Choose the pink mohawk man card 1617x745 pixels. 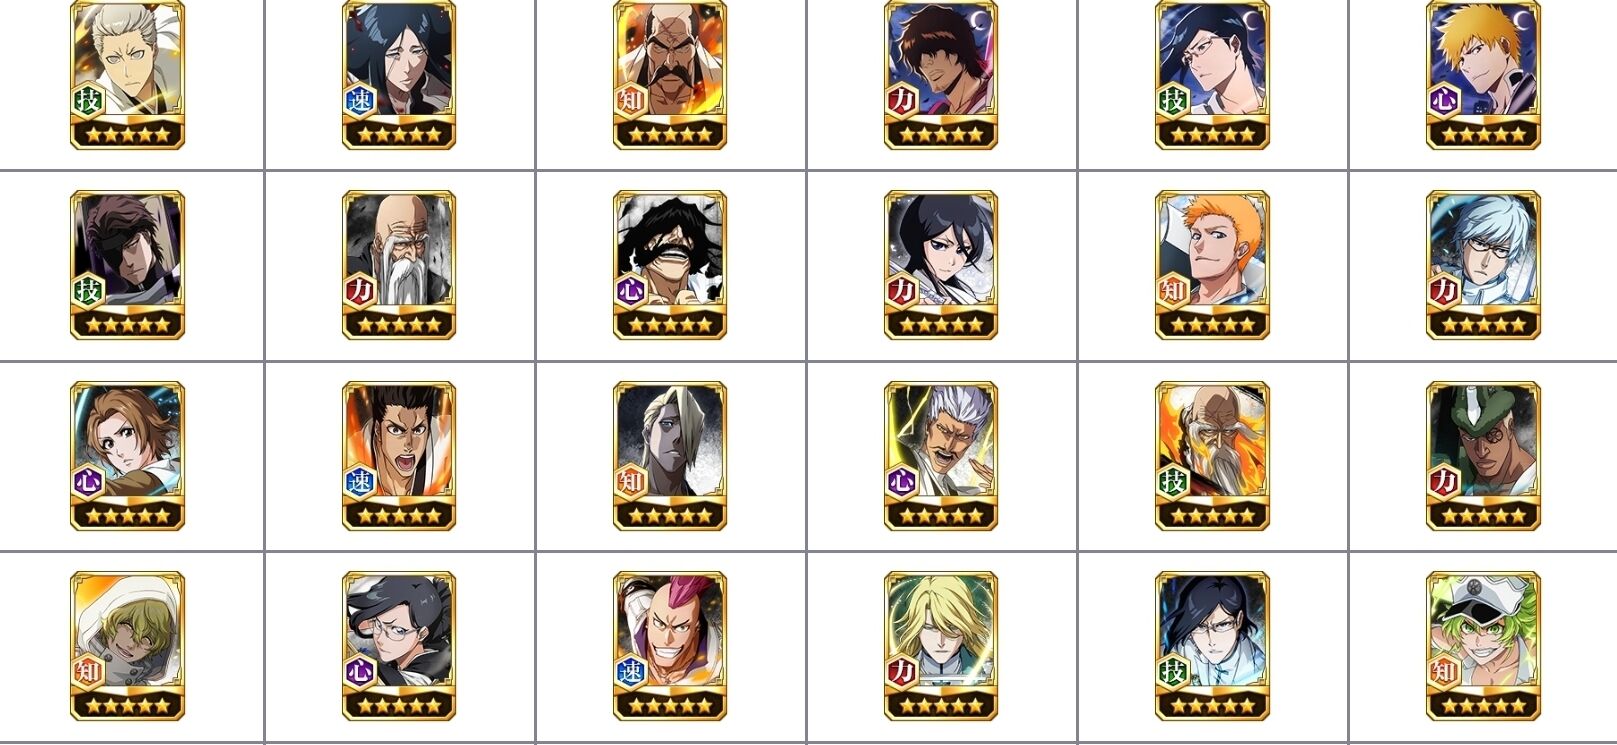pos(670,646)
